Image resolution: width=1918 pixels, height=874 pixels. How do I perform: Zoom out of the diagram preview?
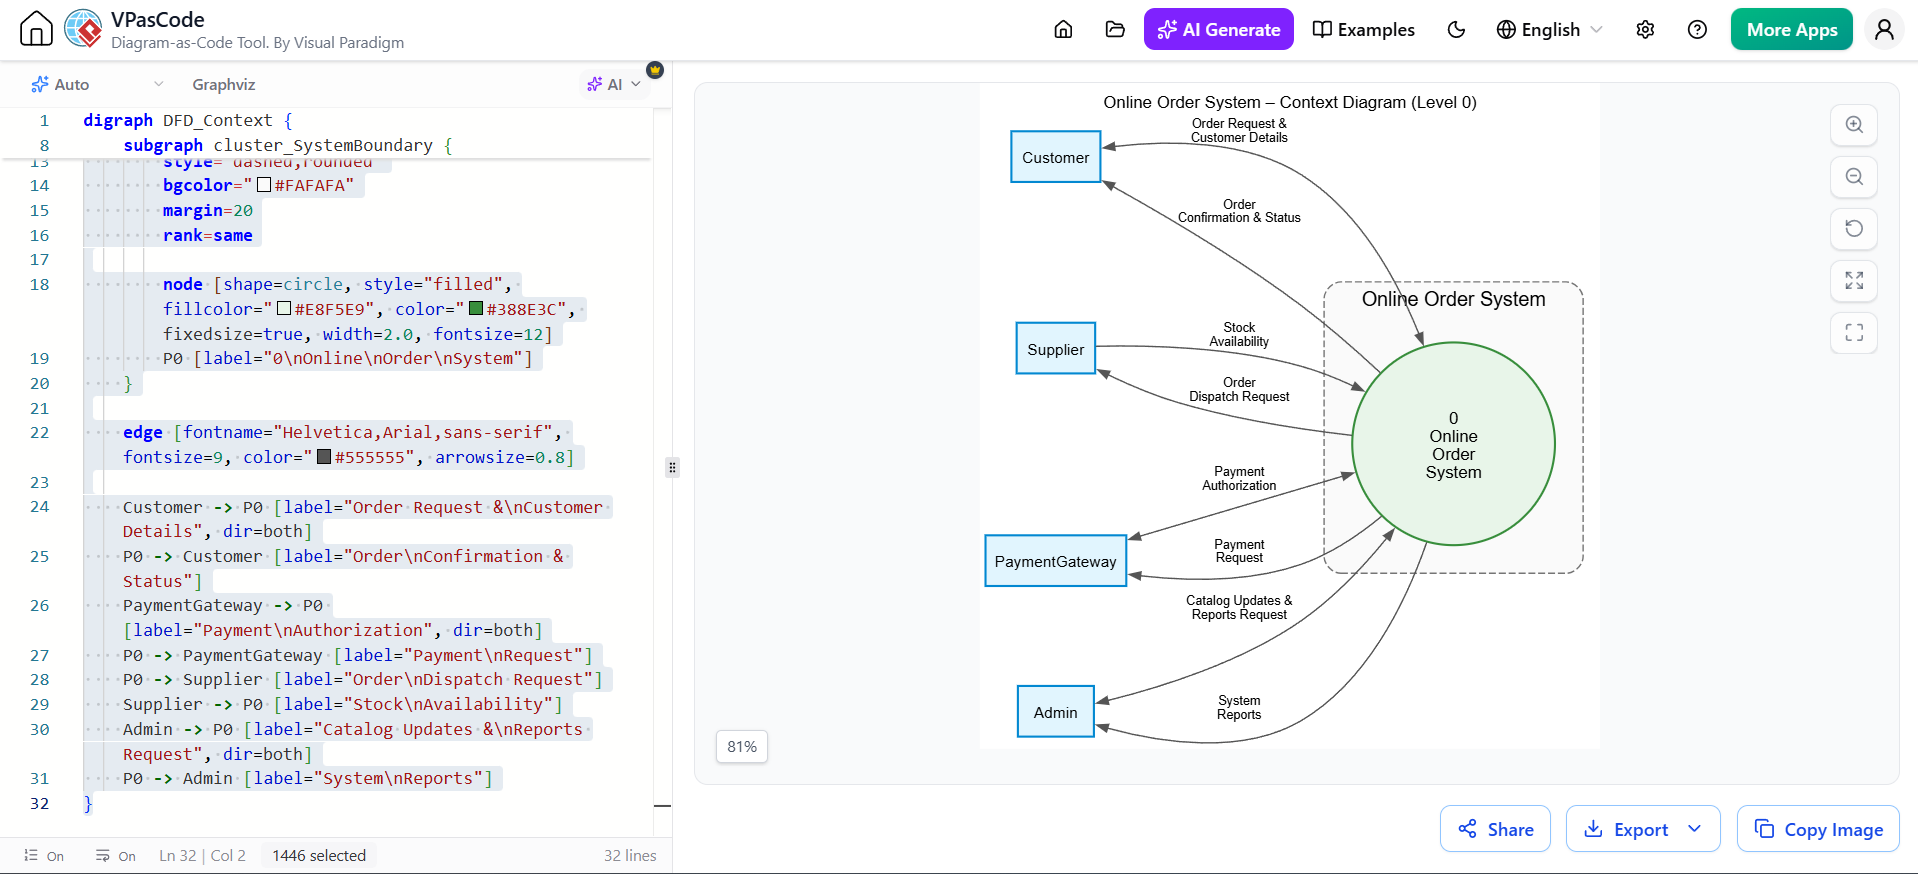click(x=1854, y=177)
